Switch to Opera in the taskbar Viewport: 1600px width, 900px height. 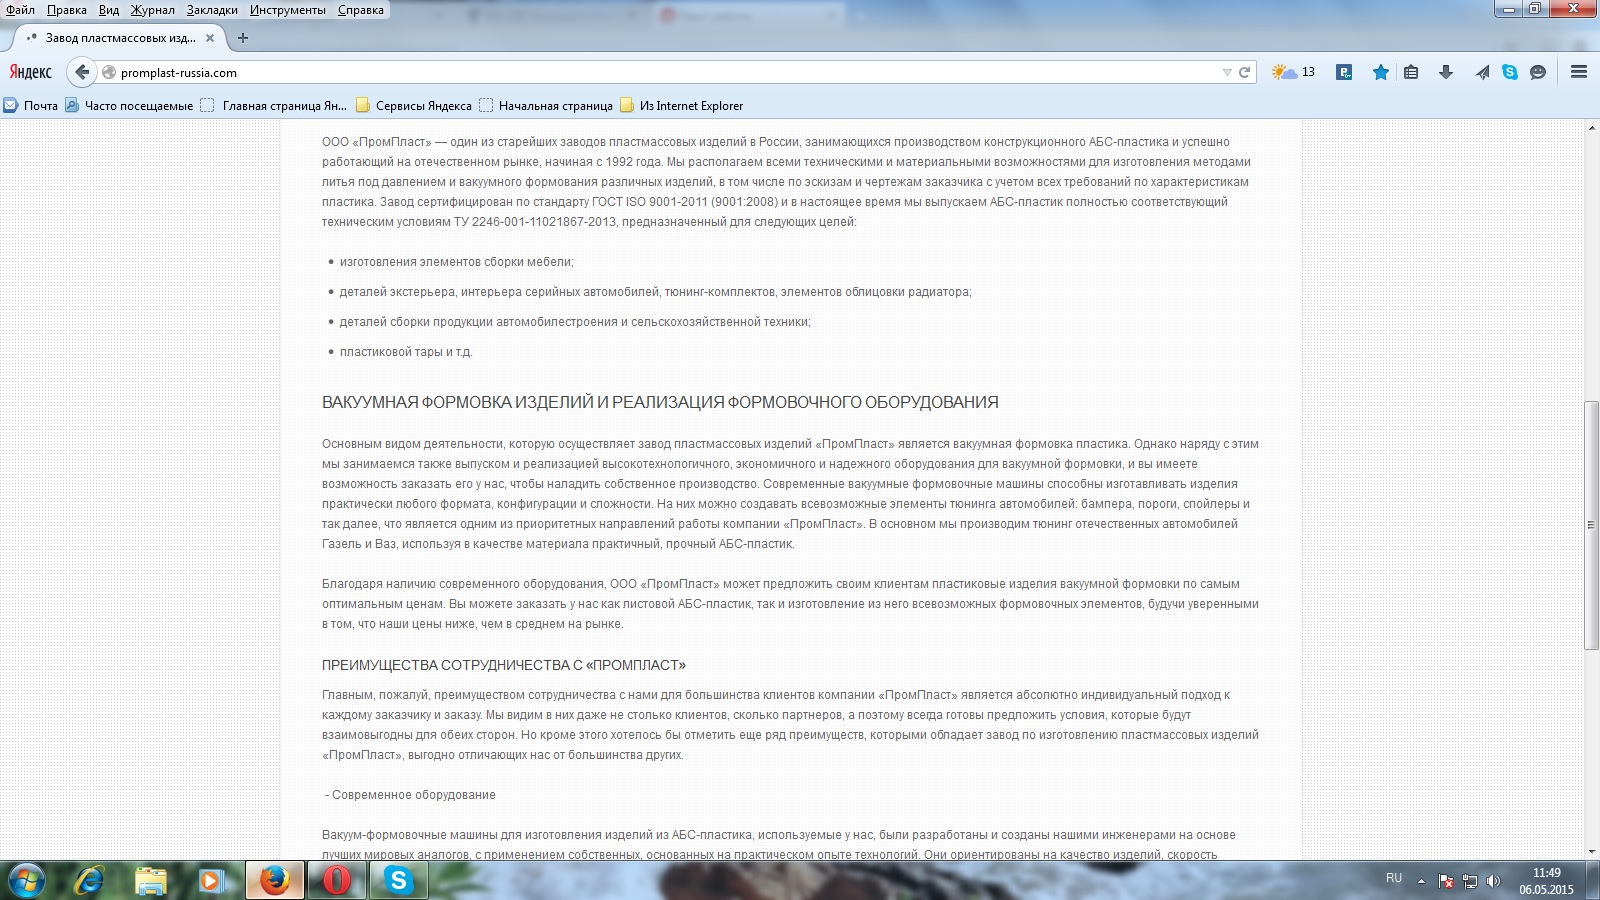(337, 880)
